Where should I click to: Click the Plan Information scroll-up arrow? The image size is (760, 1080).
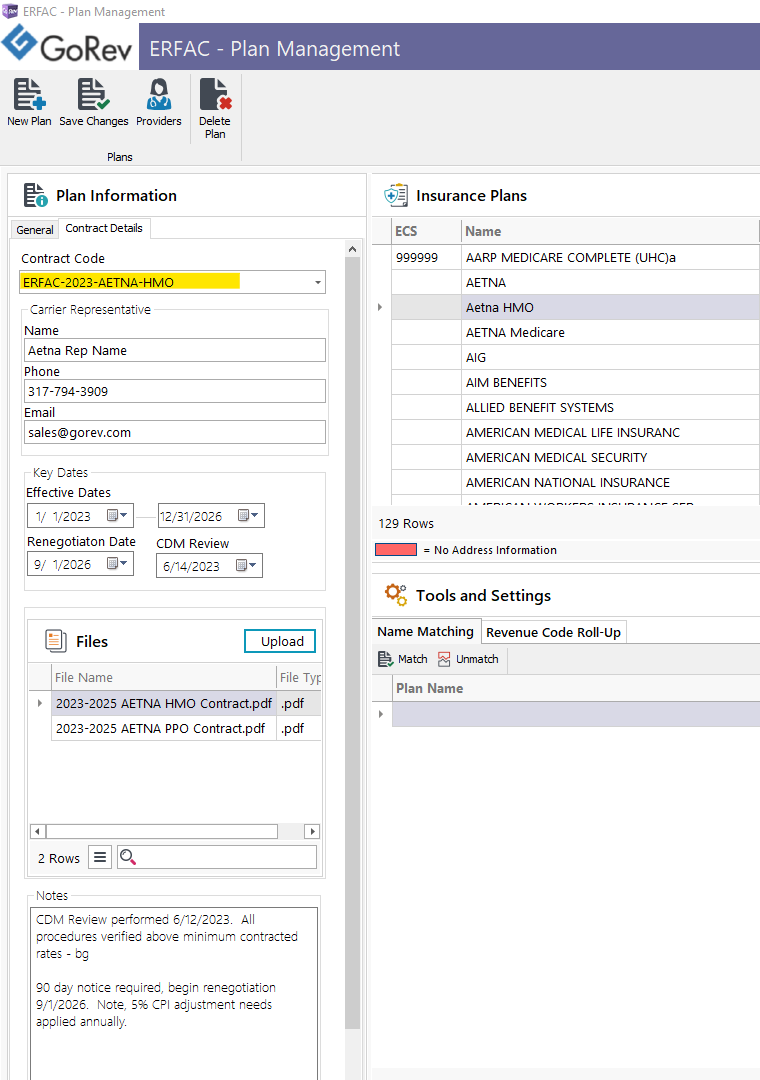(x=352, y=249)
